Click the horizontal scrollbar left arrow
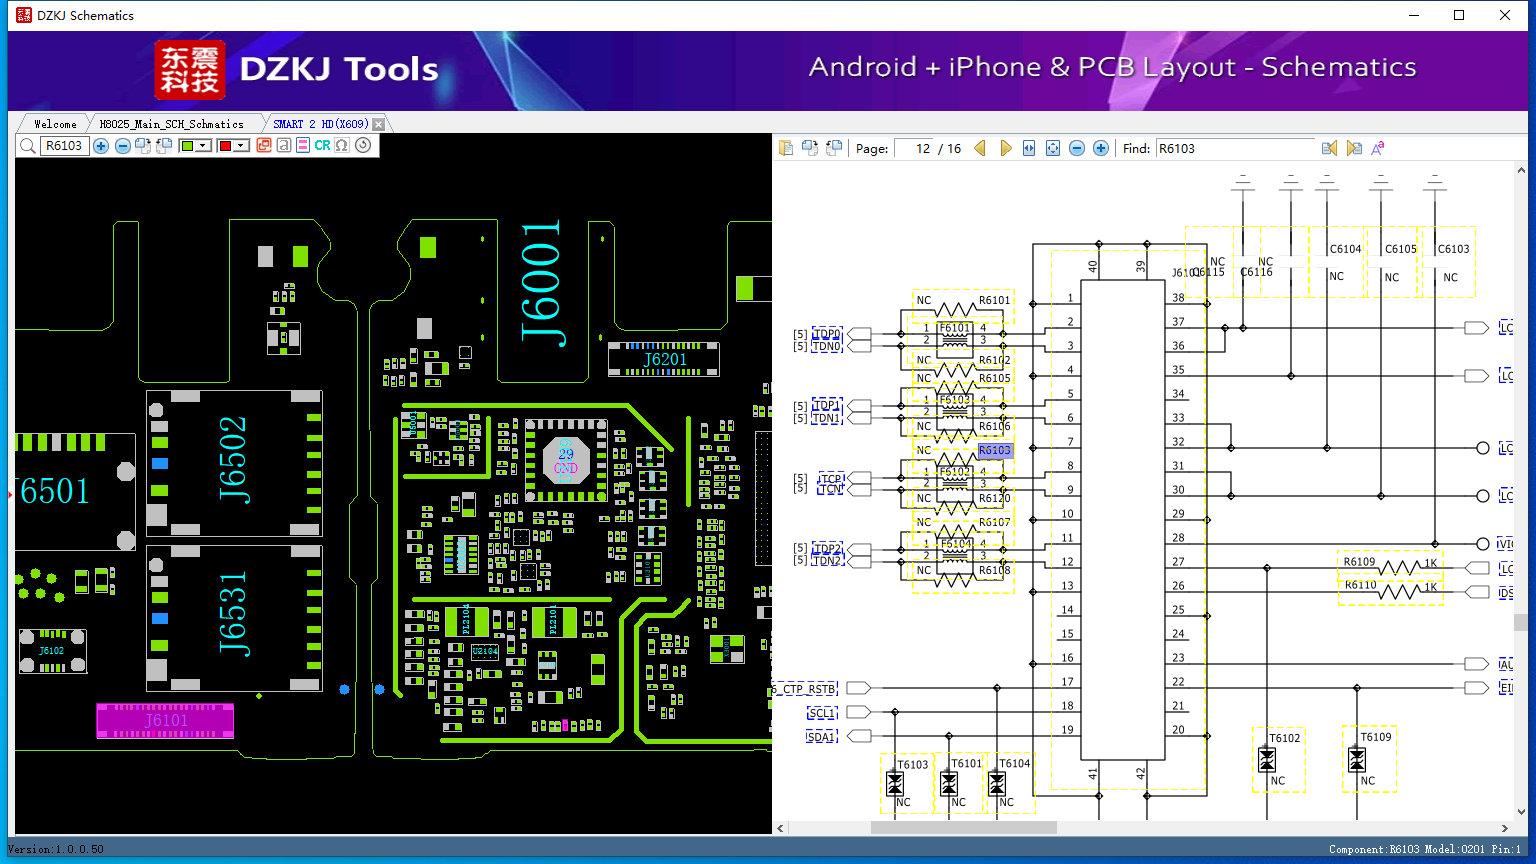This screenshot has width=1536, height=864. pyautogui.click(x=781, y=828)
